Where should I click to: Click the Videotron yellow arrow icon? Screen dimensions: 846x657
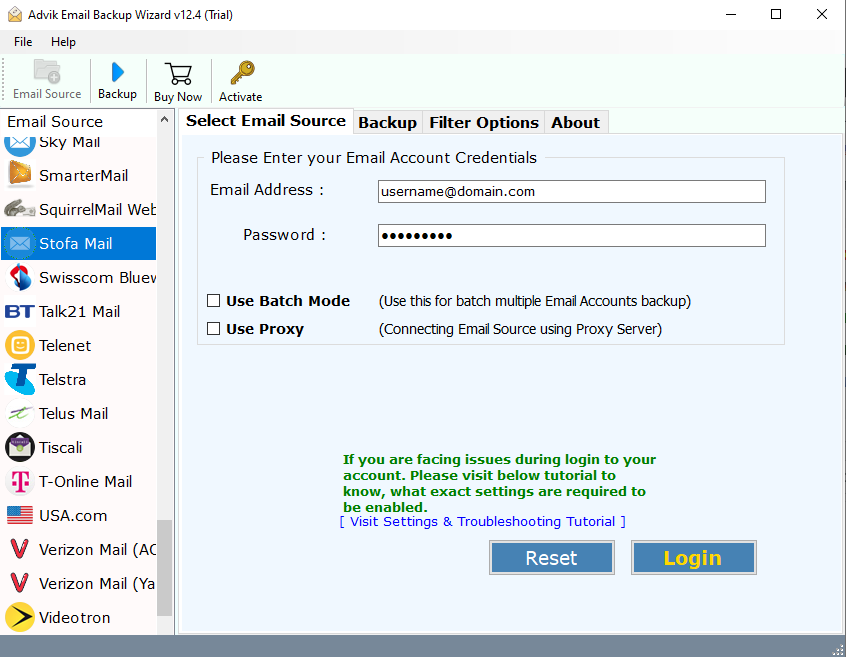(x=20, y=617)
